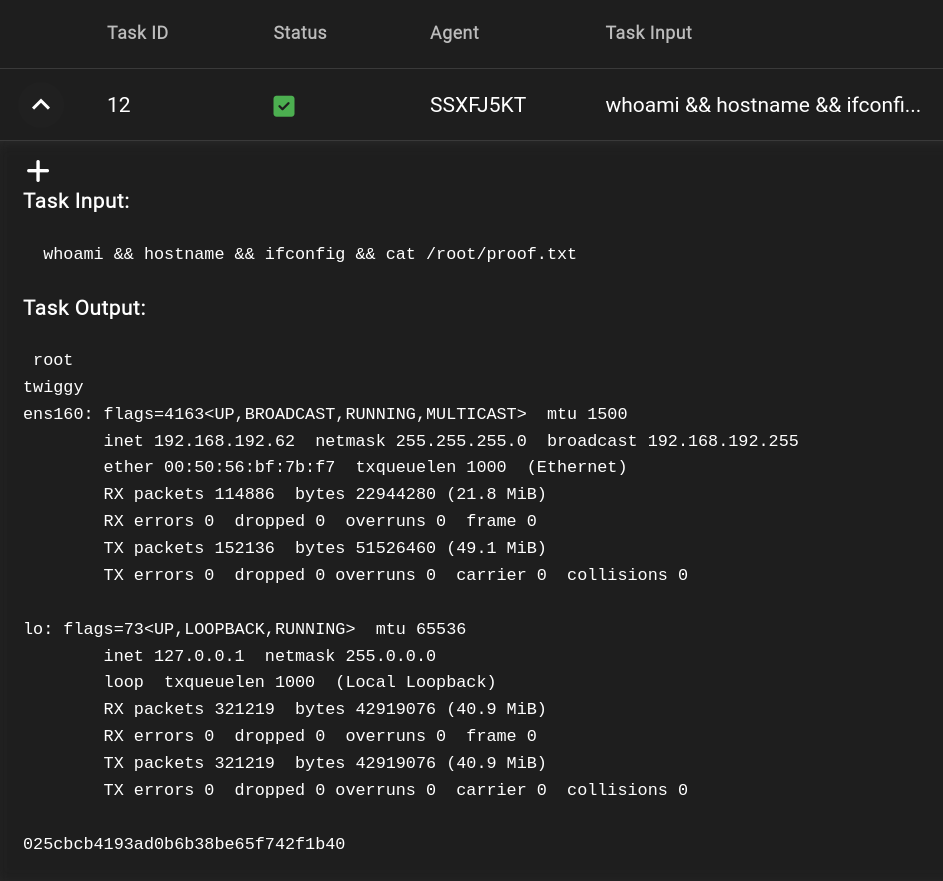
Task: Toggle Task 12's completed status checkbox
Action: [x=284, y=105]
